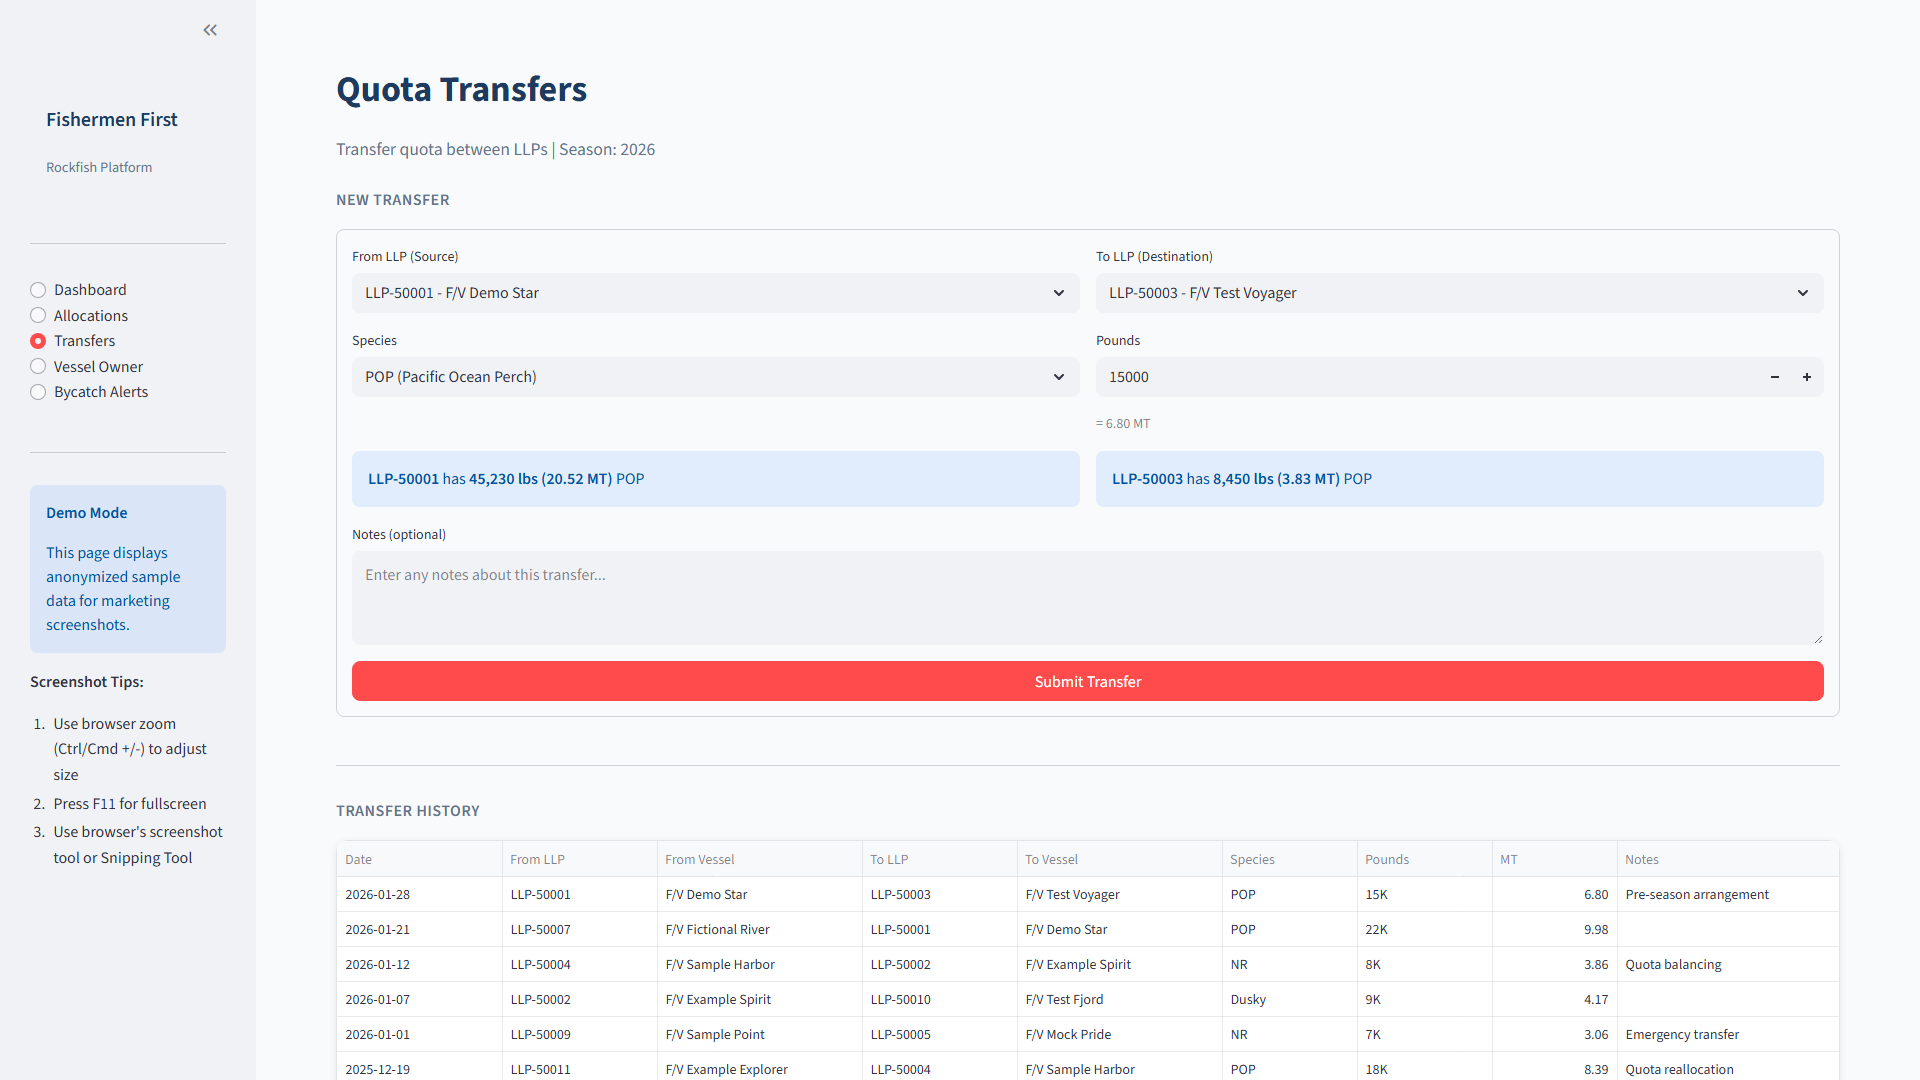Viewport: 1920px width, 1080px height.
Task: Select the Dashboard radio button
Action: (x=38, y=289)
